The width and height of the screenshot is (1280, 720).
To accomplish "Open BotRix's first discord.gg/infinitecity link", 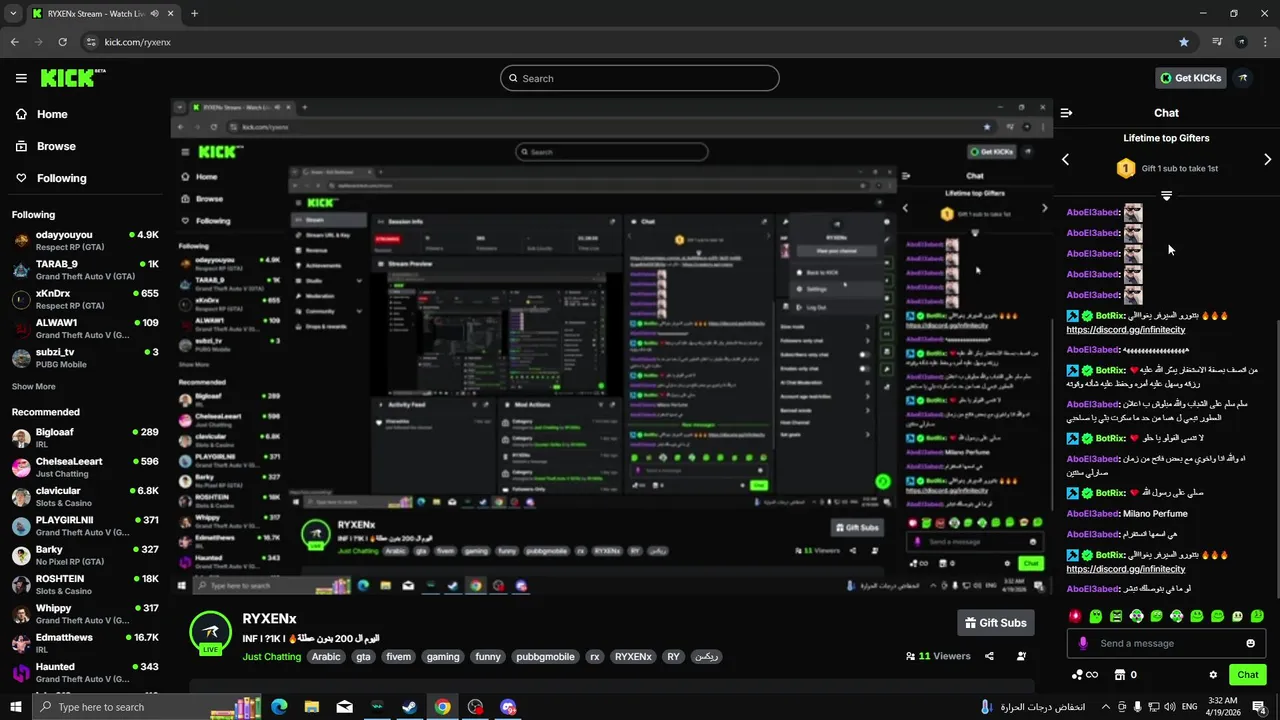I will (1125, 329).
